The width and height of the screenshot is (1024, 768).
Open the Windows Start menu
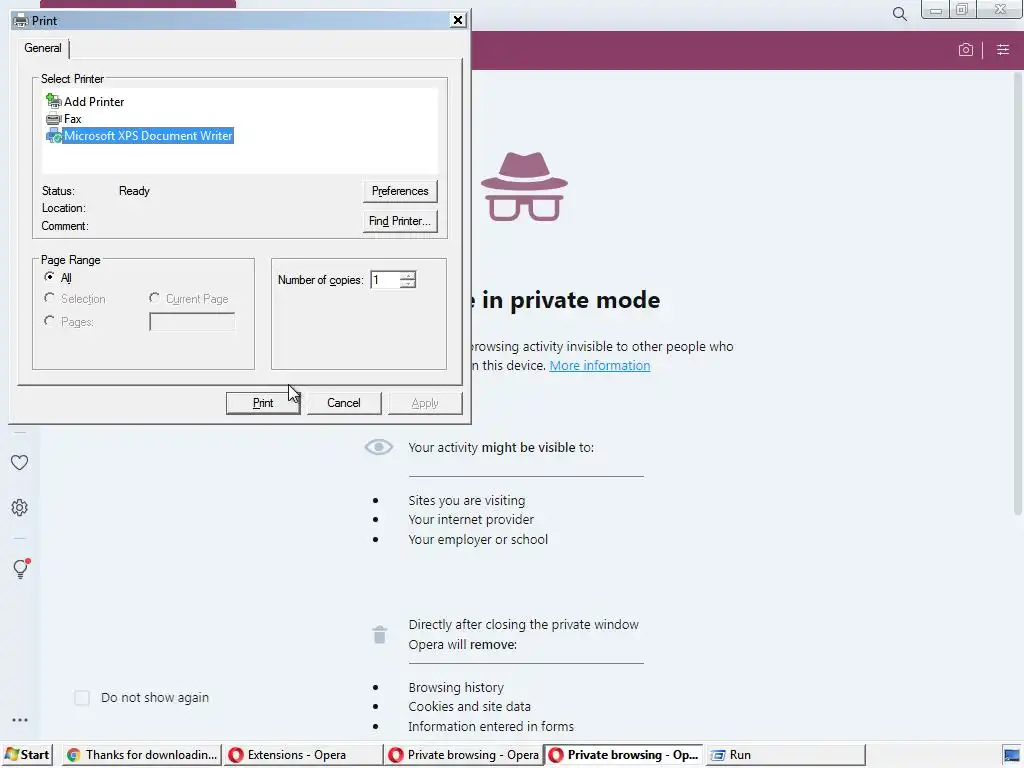[x=27, y=755]
